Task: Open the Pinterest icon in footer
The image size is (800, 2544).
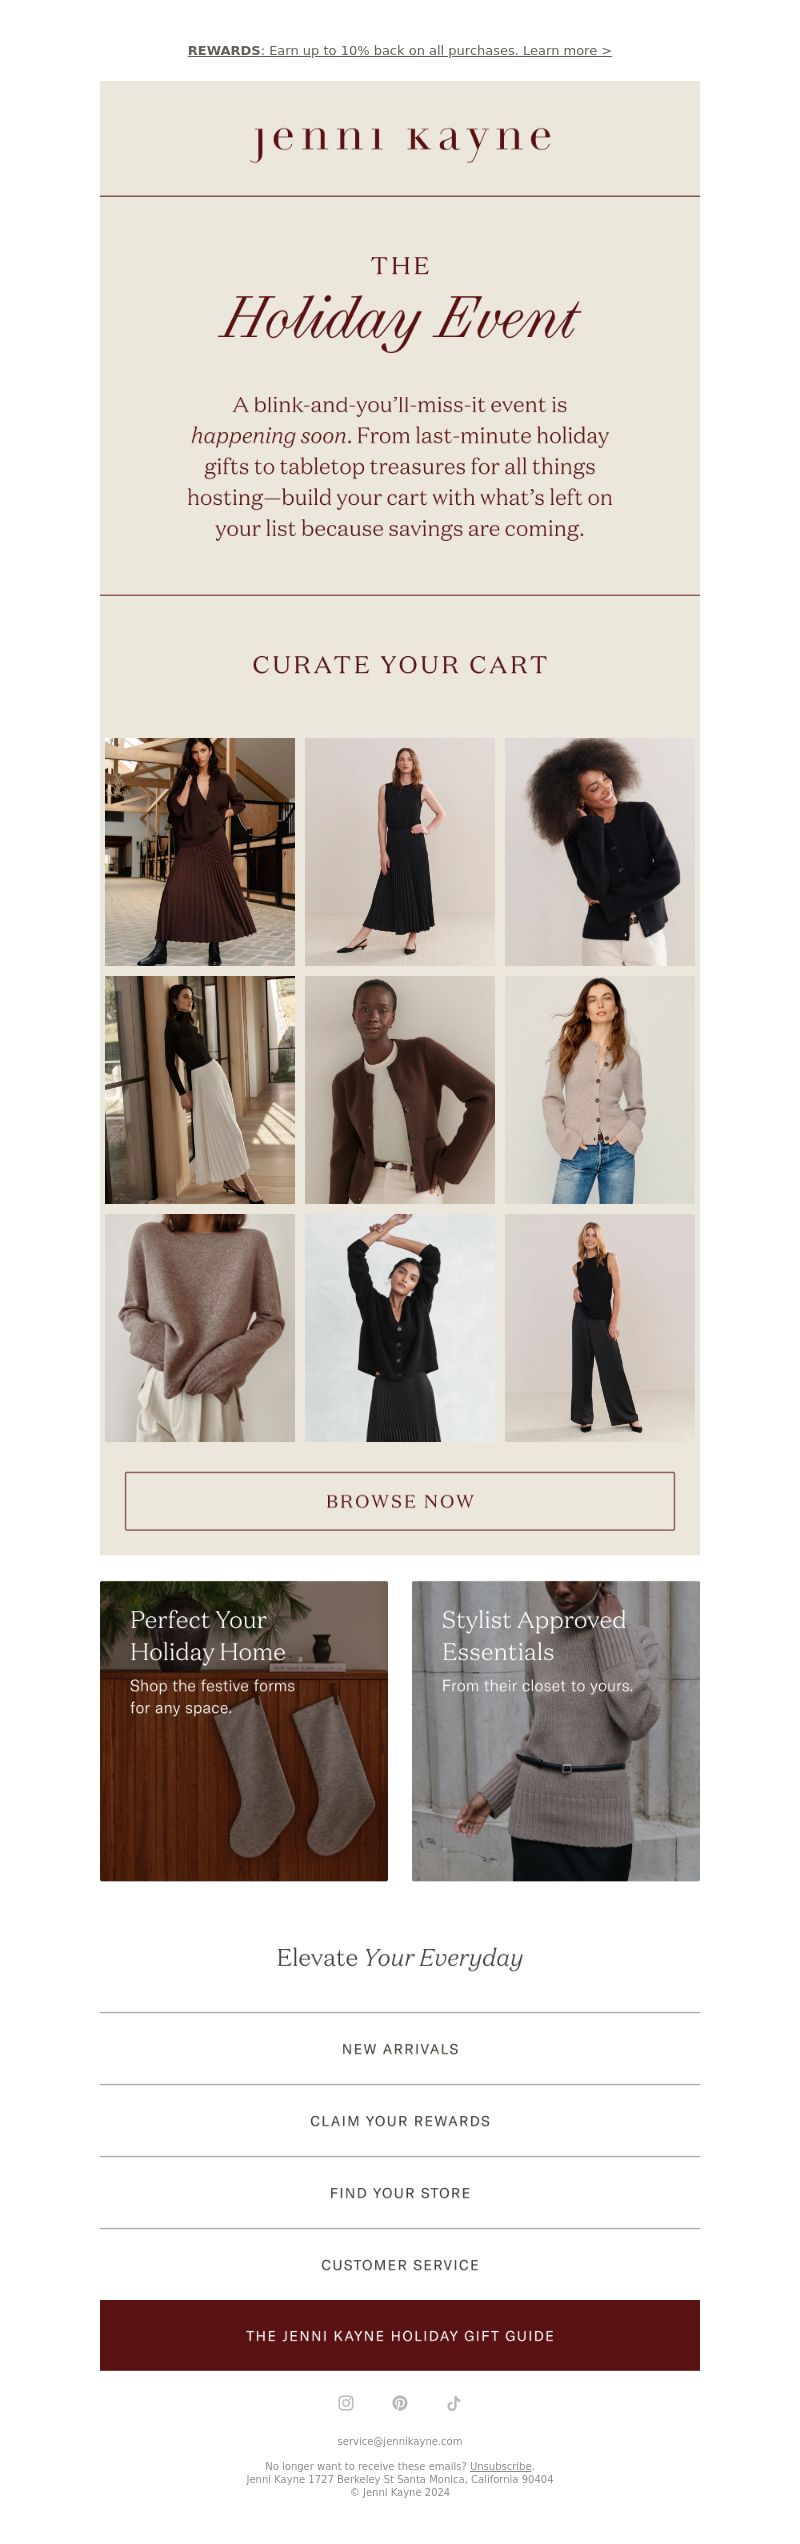Action: point(400,2402)
